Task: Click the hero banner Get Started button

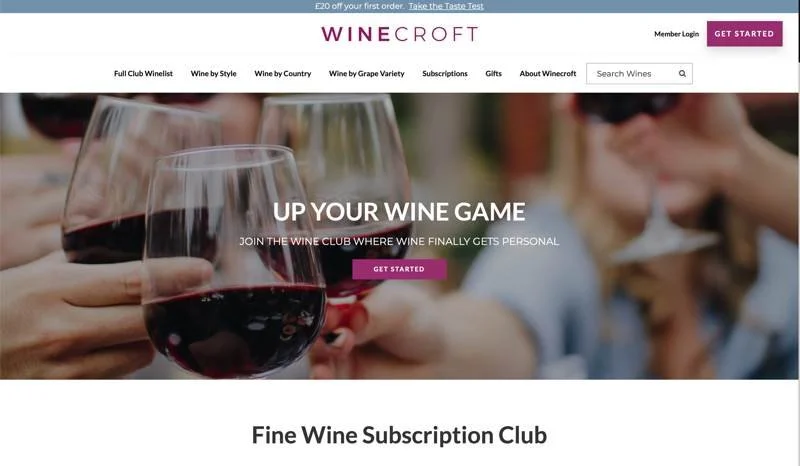Action: [x=399, y=269]
